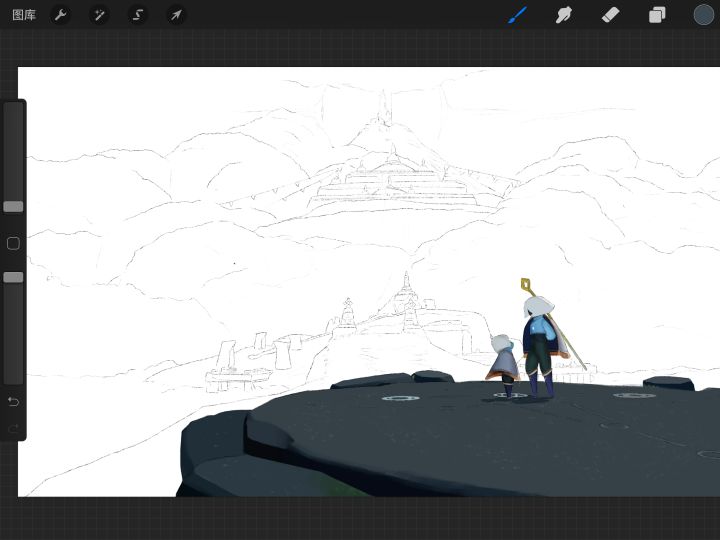Select the Brush tool
Screen dimensions: 720x540
tap(518, 15)
